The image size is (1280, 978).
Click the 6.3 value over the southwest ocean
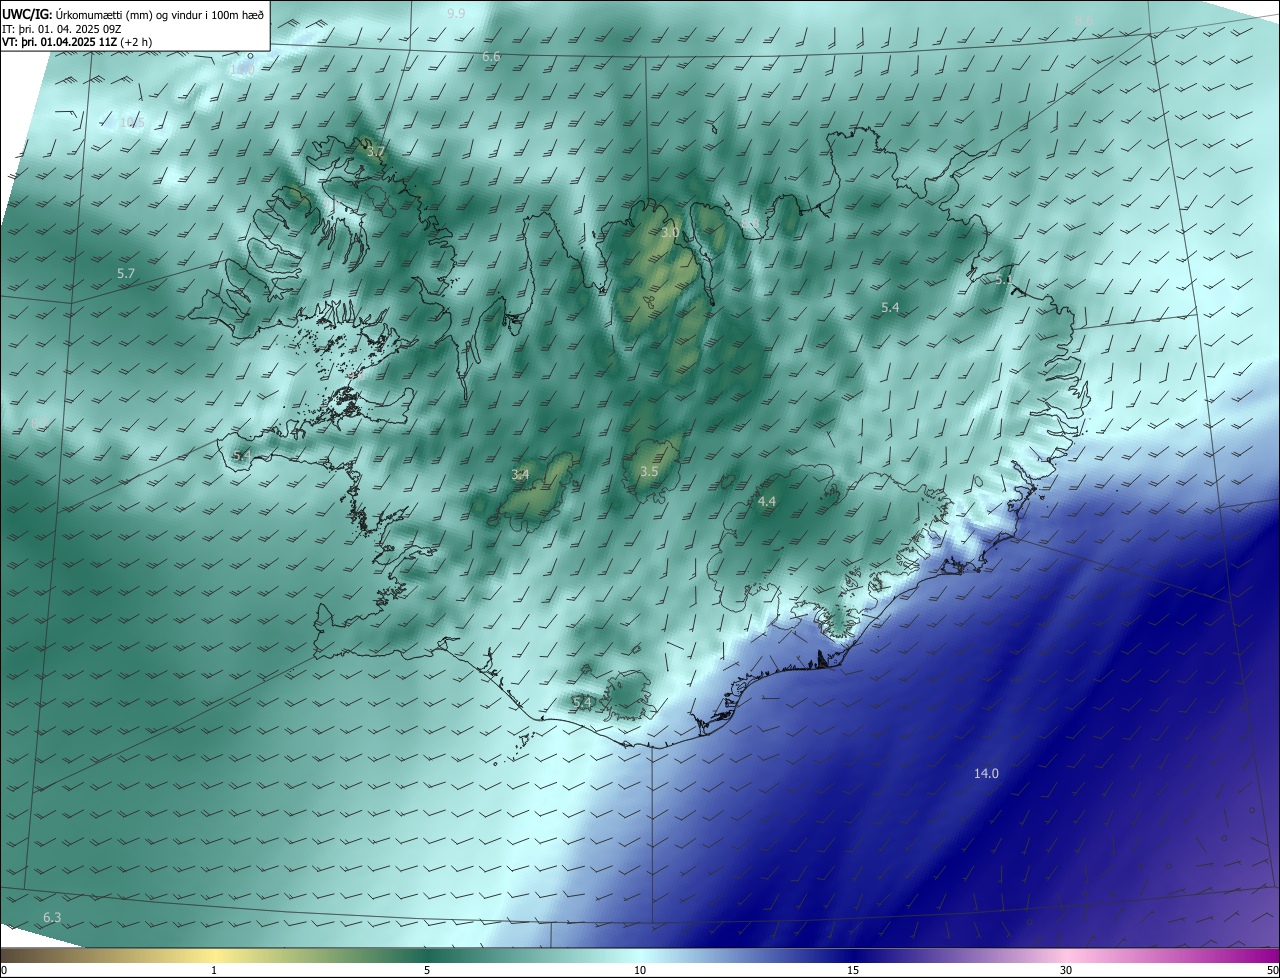(52, 917)
